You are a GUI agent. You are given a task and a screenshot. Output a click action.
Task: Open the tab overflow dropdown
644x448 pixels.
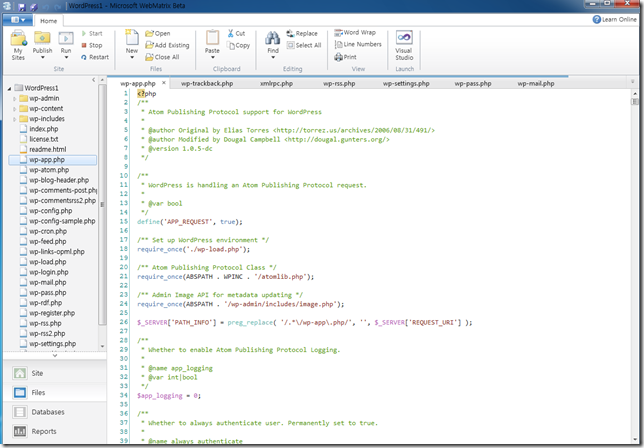click(x=632, y=82)
